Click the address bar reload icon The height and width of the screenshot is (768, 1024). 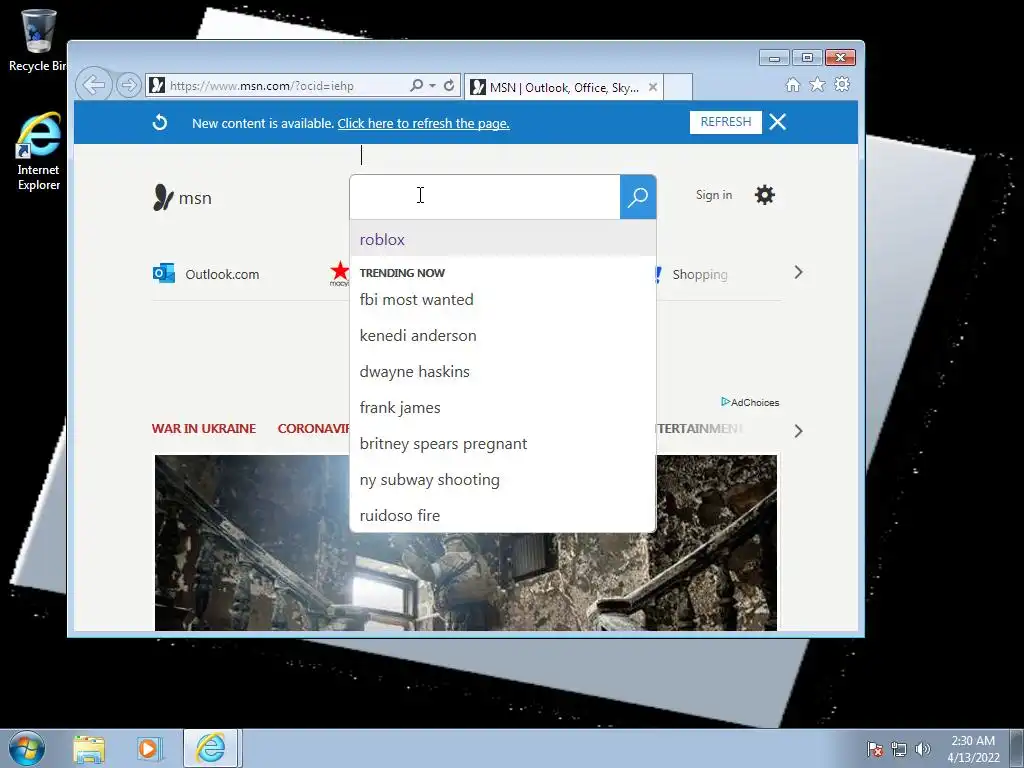click(449, 86)
